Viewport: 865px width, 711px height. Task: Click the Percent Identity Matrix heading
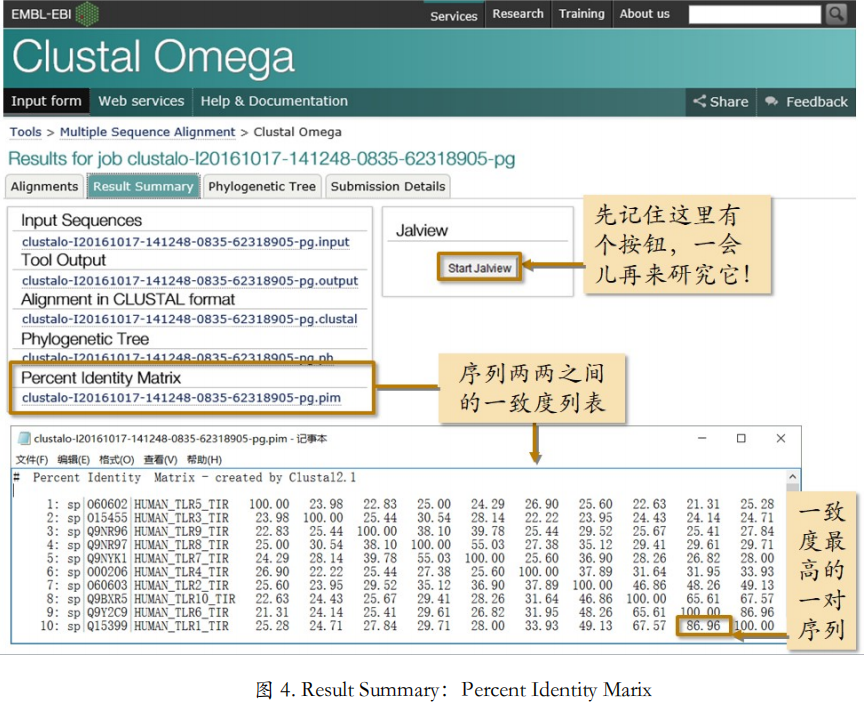(x=101, y=378)
